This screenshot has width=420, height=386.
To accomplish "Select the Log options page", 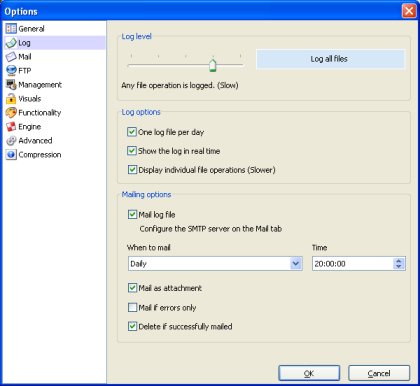I will (x=54, y=43).
